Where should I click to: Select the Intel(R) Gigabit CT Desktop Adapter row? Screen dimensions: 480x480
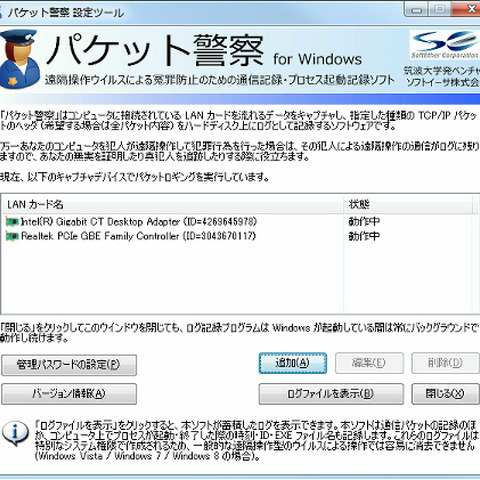(x=238, y=222)
